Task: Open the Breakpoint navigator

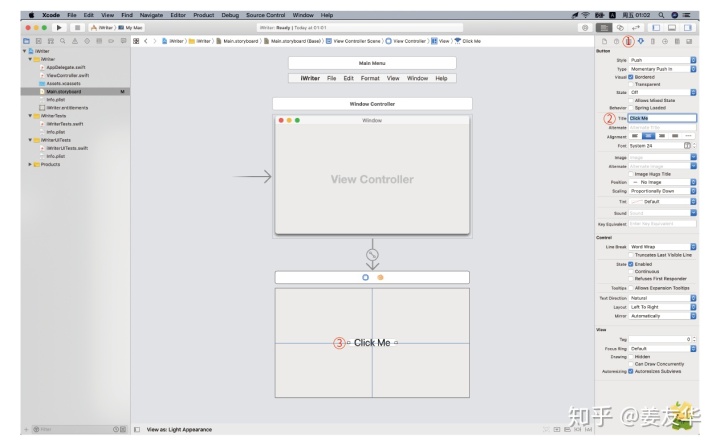Action: [x=111, y=41]
